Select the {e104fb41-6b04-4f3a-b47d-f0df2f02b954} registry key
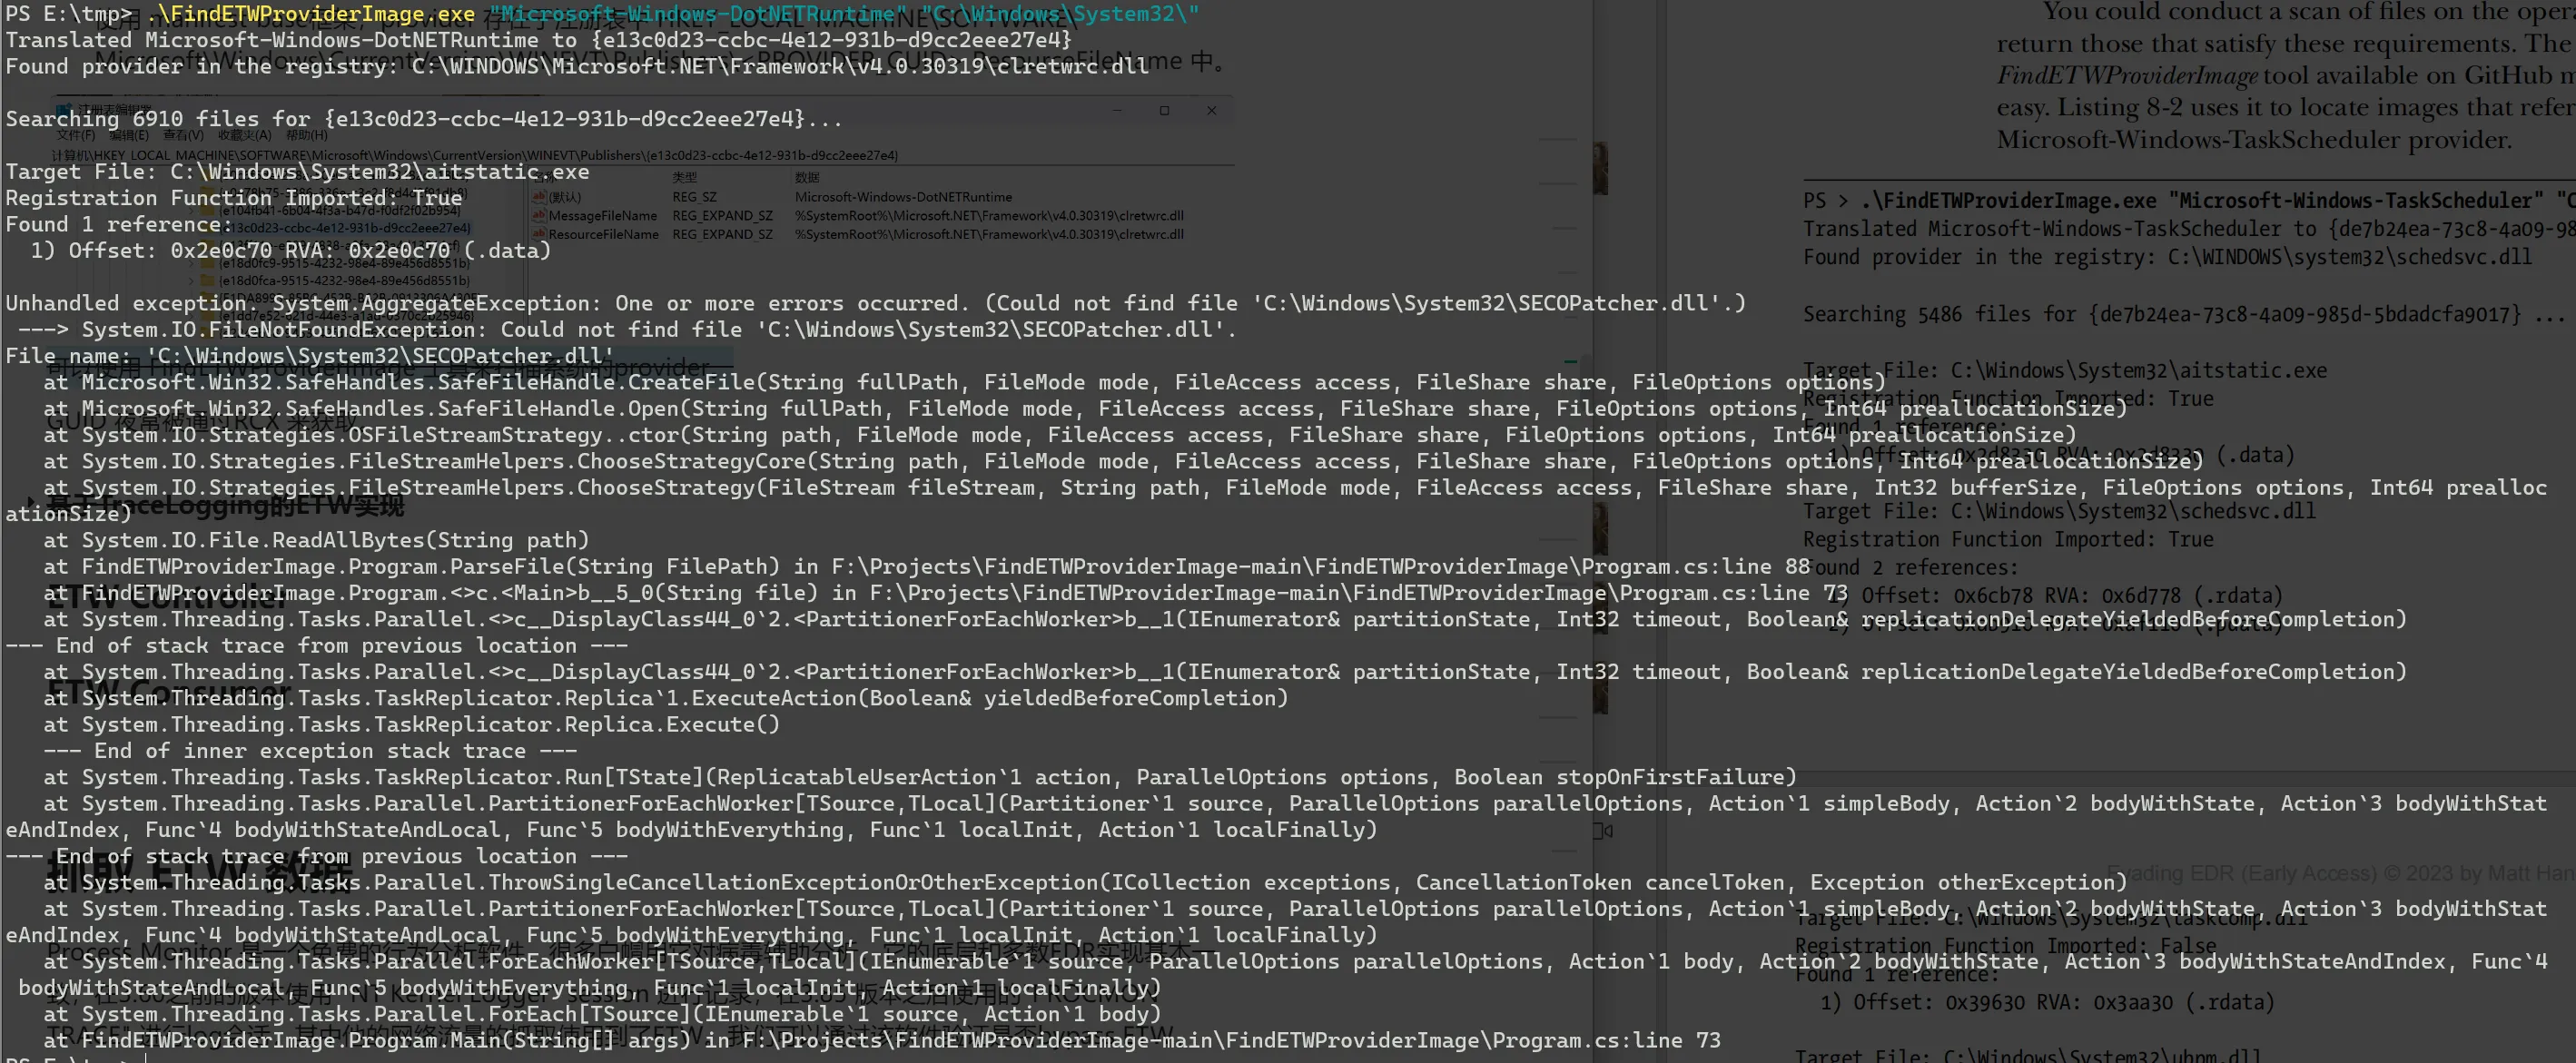2576x1063 pixels. tap(340, 211)
